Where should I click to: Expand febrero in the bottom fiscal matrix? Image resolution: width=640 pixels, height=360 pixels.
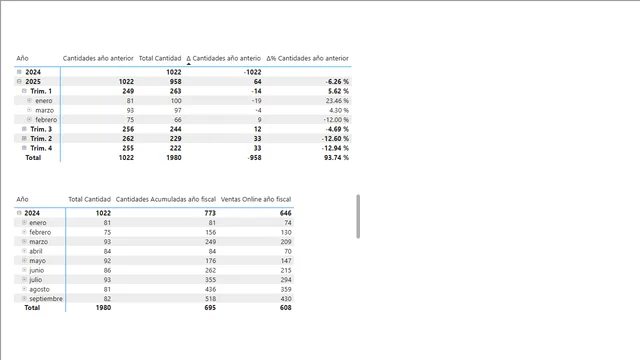[x=24, y=232]
